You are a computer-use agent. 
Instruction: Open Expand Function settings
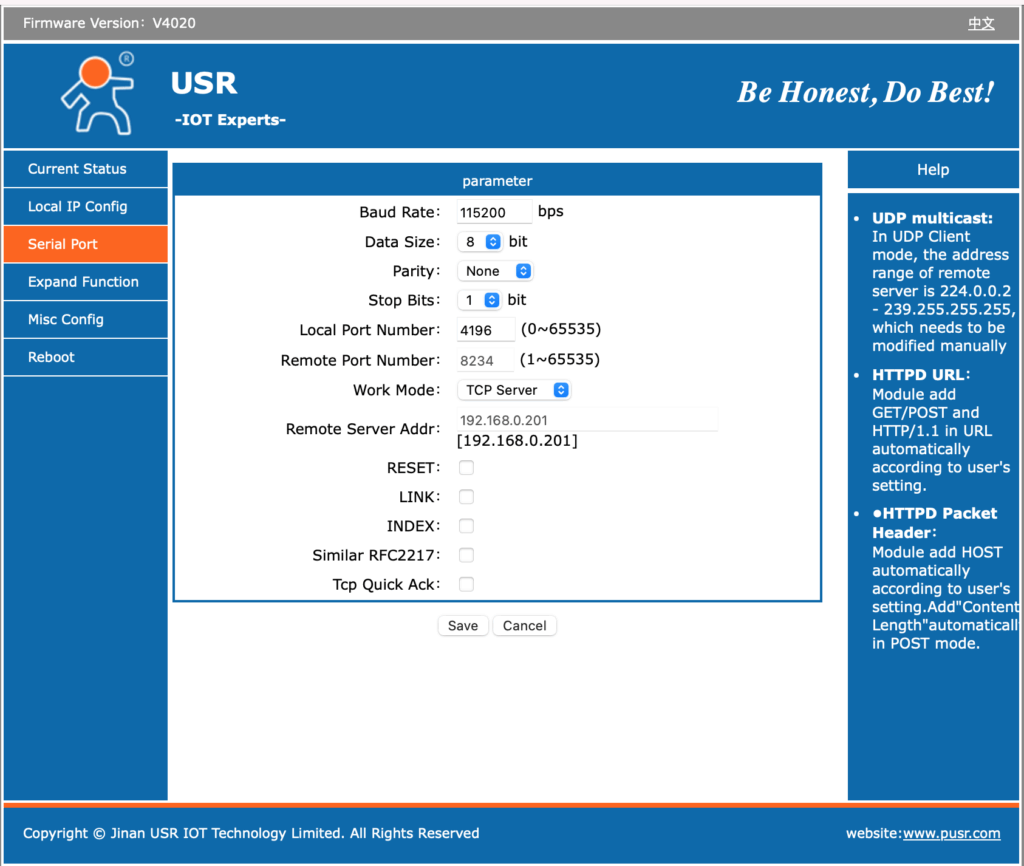[83, 282]
